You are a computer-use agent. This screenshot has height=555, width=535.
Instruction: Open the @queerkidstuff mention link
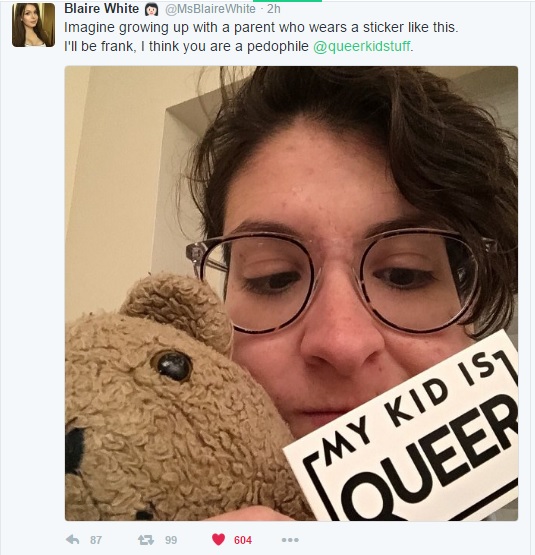click(362, 46)
